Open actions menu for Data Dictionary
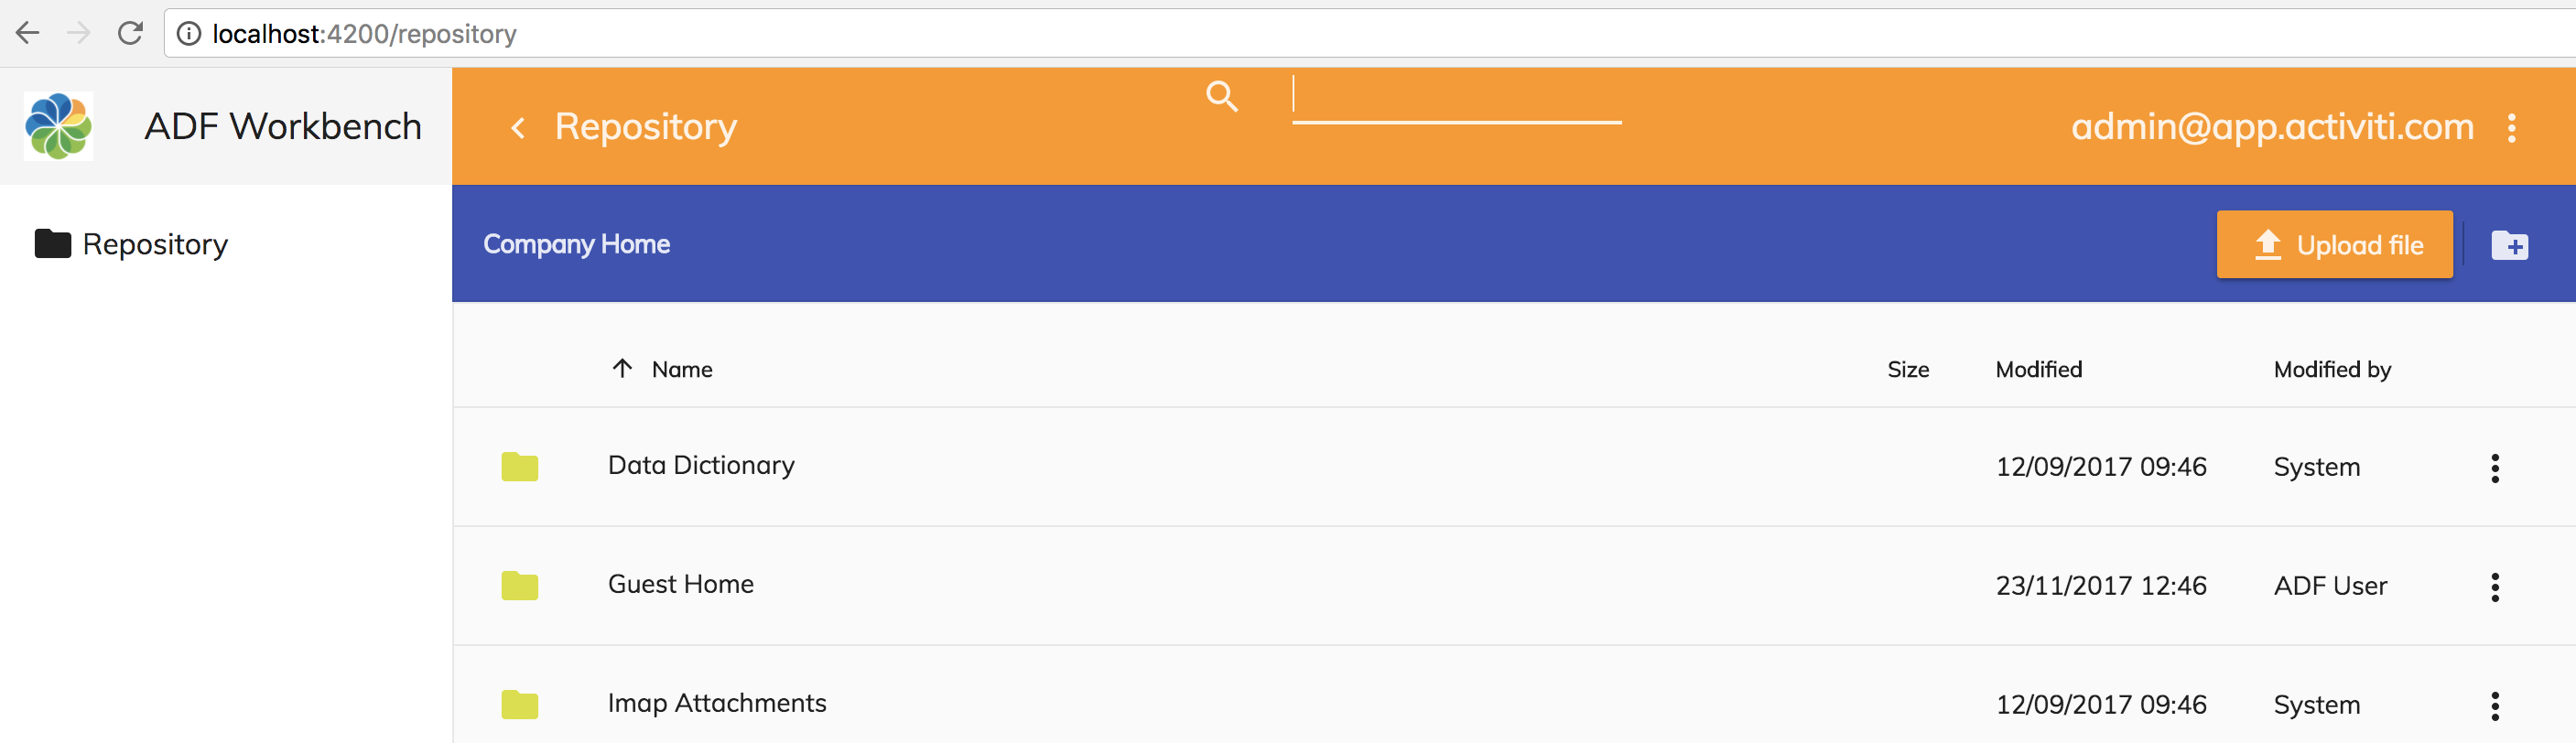This screenshot has height=743, width=2576. point(2495,468)
